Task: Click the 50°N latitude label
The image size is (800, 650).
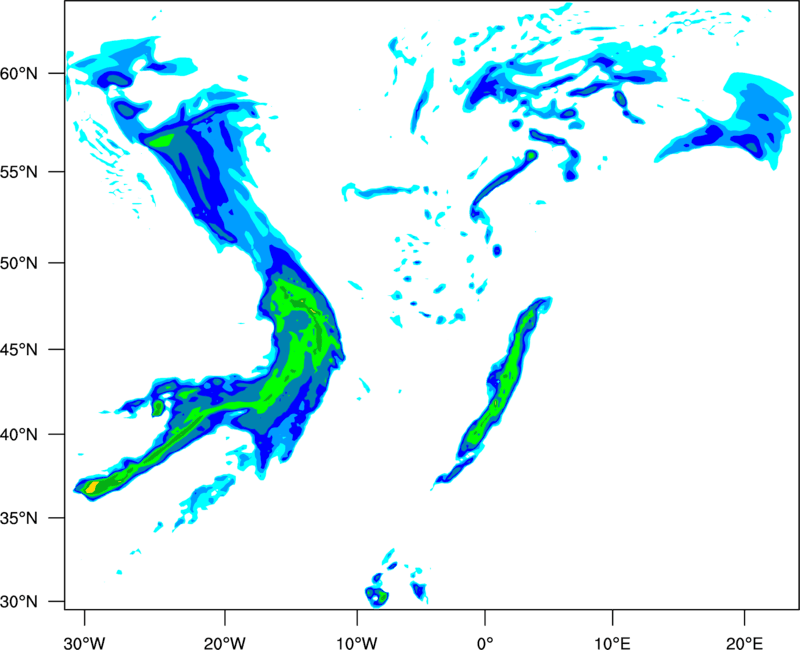Action: [x=19, y=263]
